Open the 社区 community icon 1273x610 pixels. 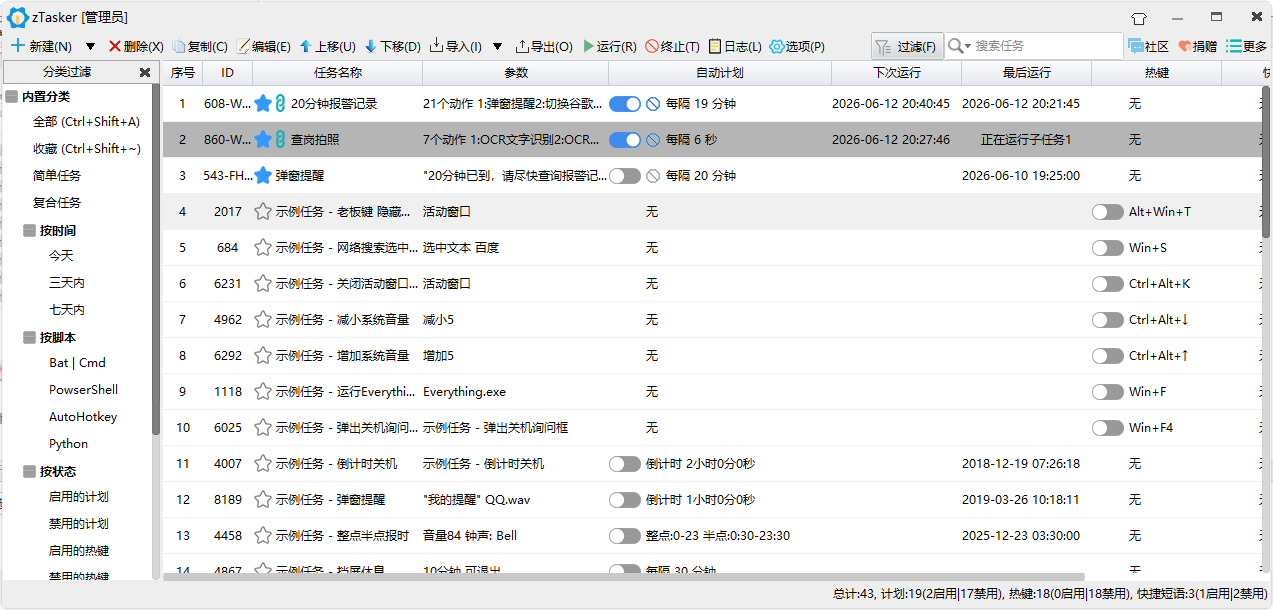click(1148, 46)
